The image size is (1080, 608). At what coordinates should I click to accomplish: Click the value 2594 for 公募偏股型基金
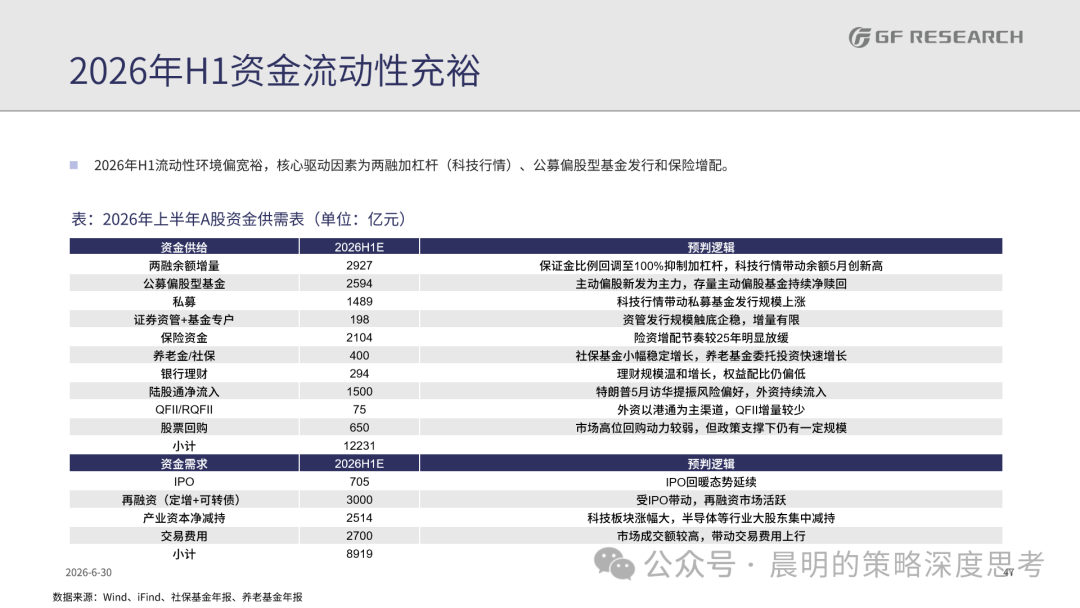(x=360, y=284)
